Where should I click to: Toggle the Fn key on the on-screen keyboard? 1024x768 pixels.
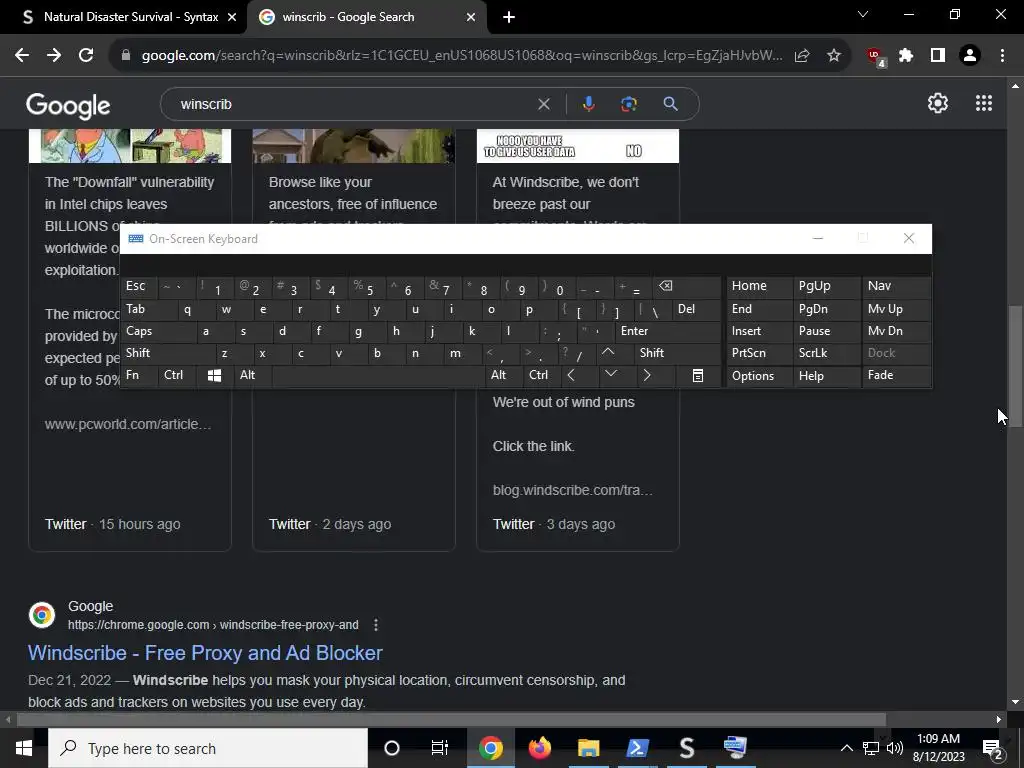click(x=139, y=376)
